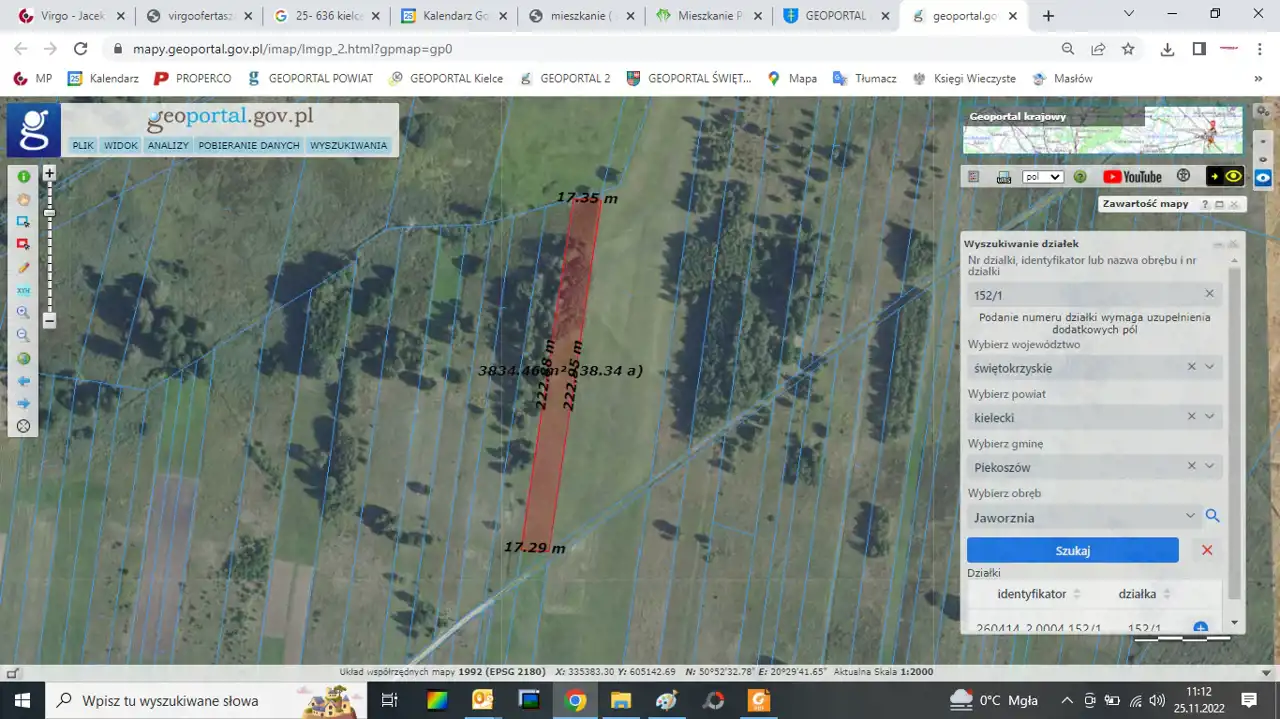This screenshot has height=719, width=1280.
Task: Click the map zoom slider handle
Action: click(49, 213)
